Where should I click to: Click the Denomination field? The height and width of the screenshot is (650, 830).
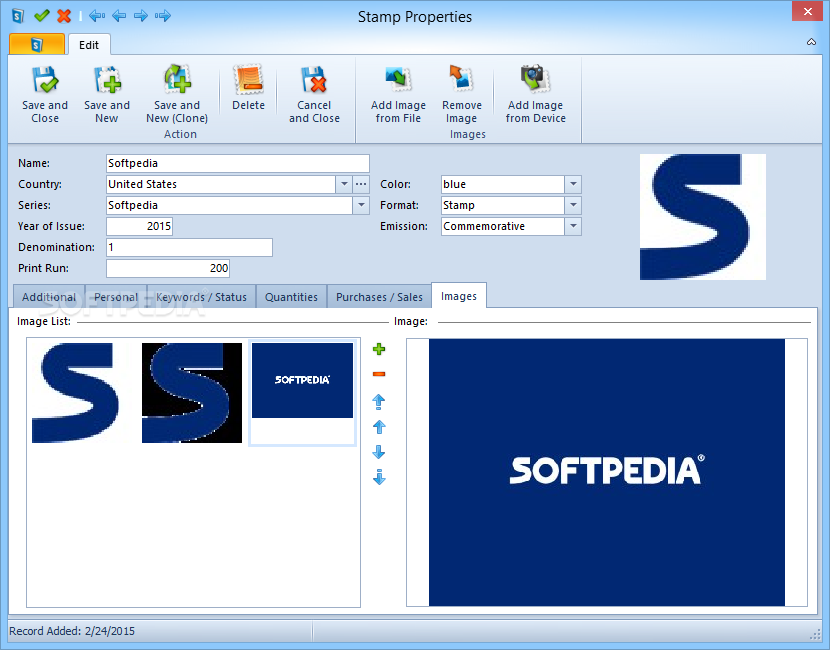tap(190, 247)
